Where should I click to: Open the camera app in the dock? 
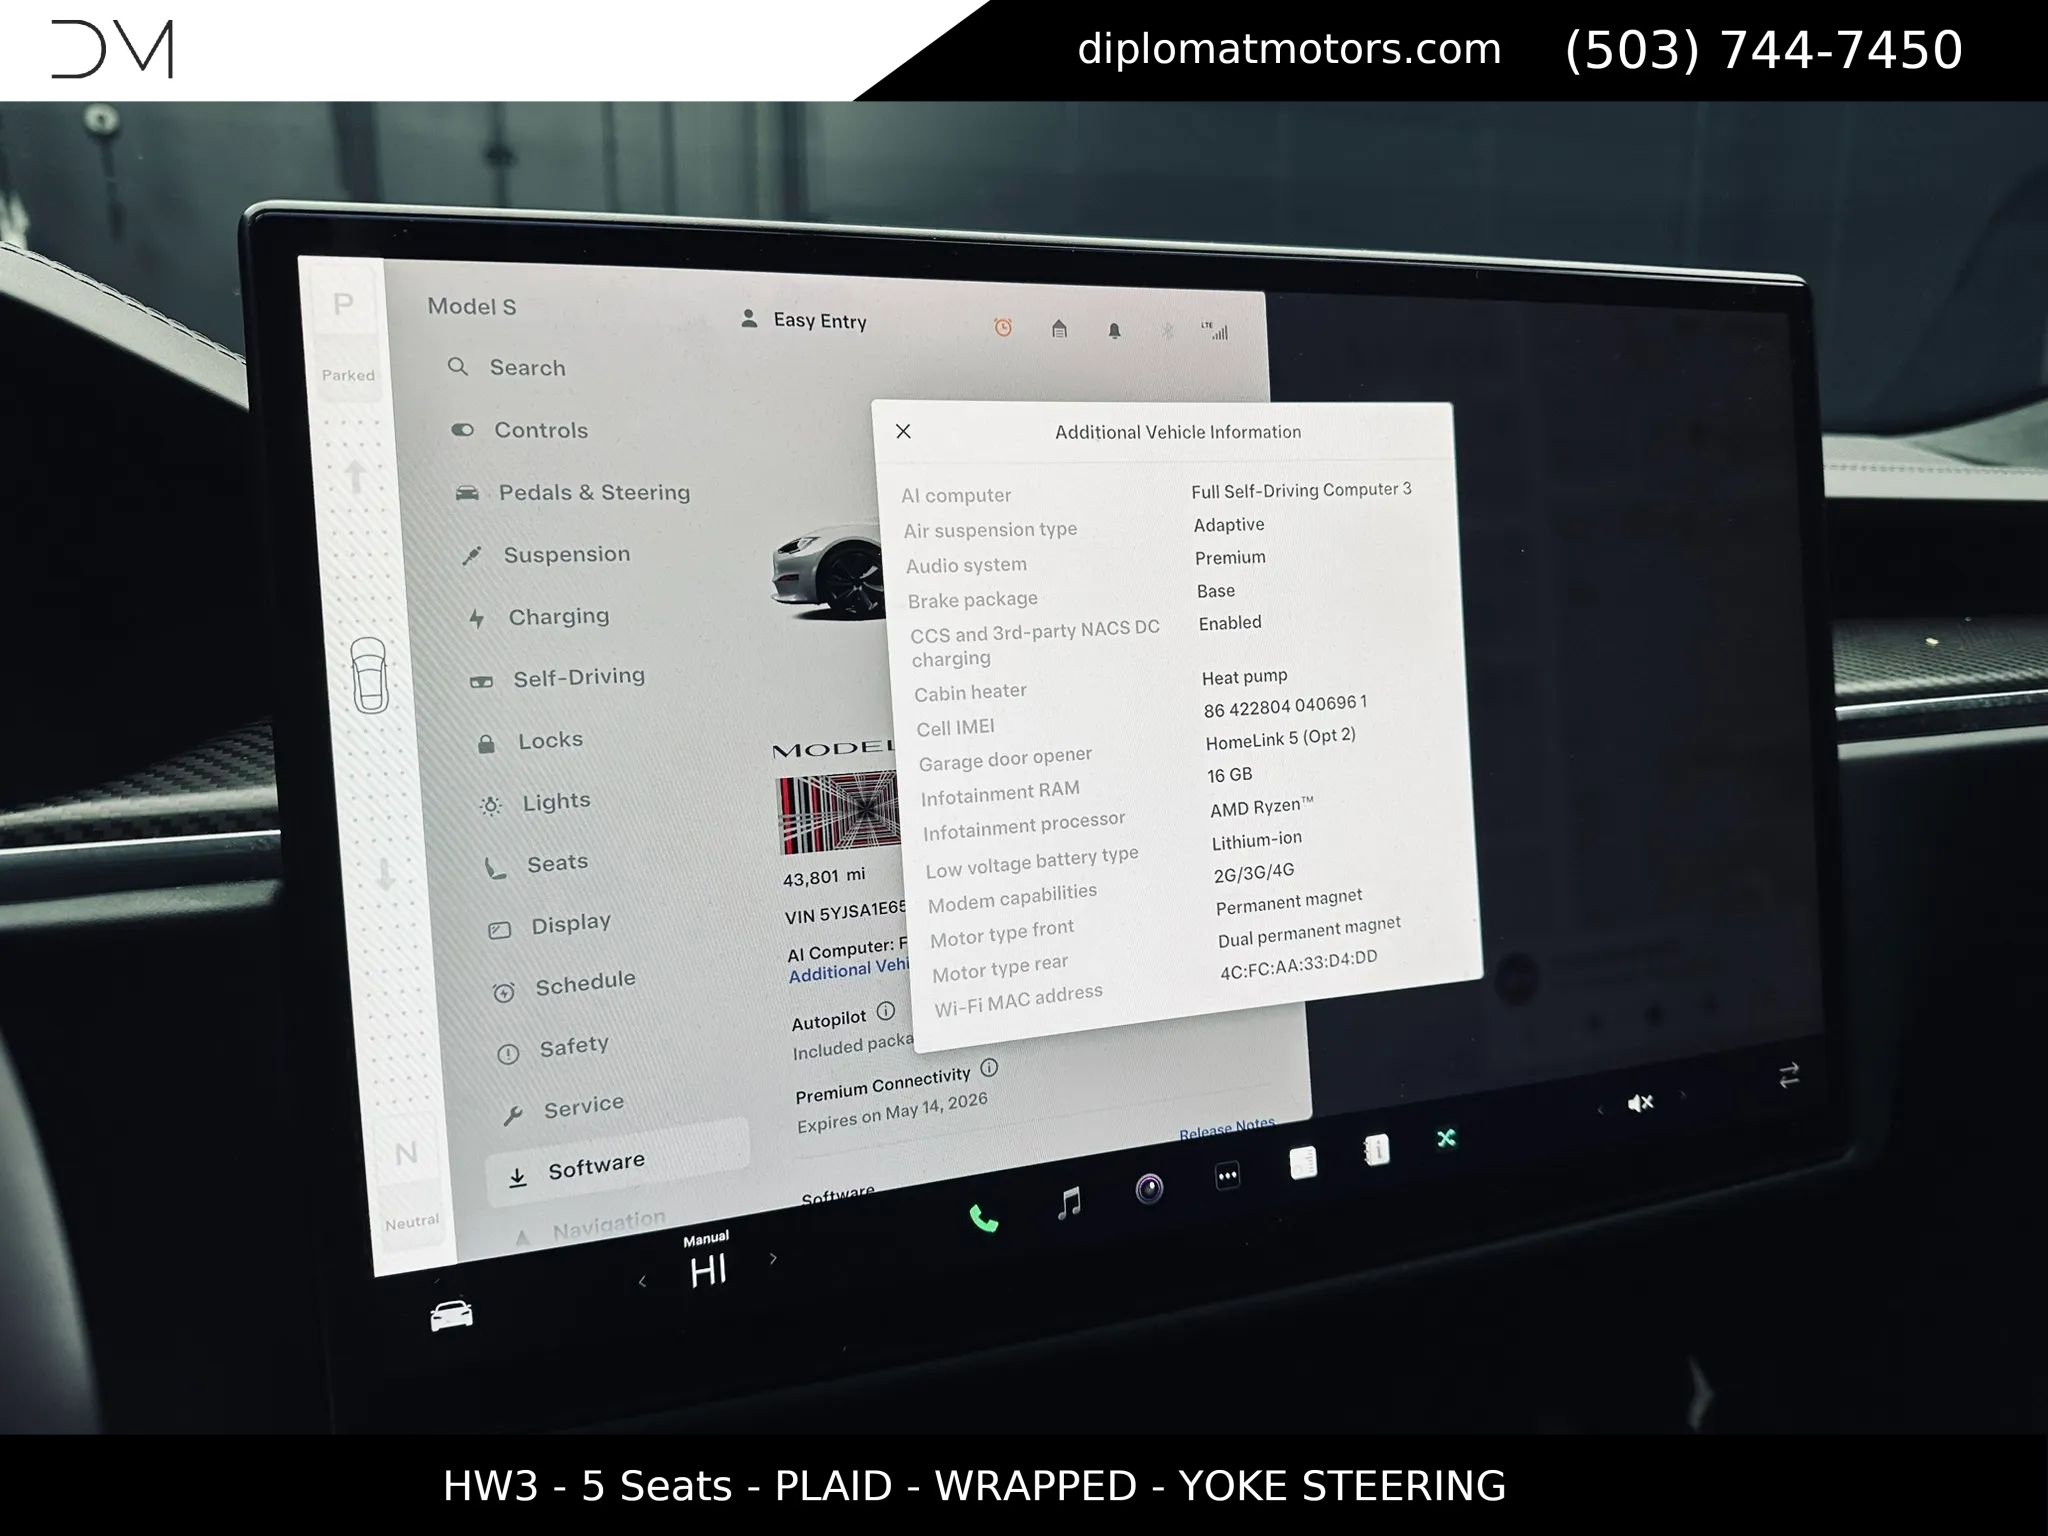pos(1149,1189)
